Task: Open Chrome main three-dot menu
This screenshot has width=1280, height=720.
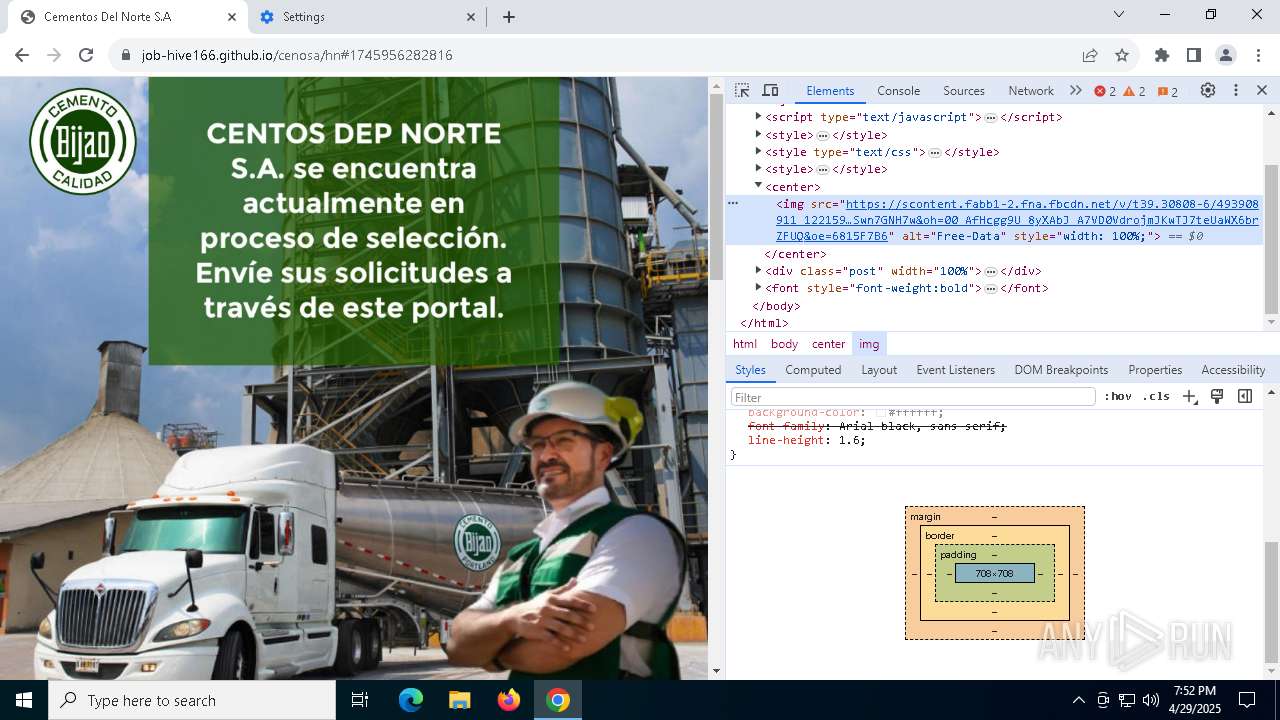Action: click(1257, 55)
